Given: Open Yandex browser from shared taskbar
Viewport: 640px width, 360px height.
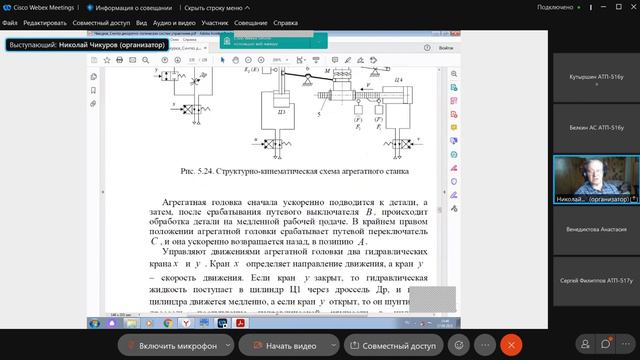Looking at the screenshot, I should (x=186, y=323).
